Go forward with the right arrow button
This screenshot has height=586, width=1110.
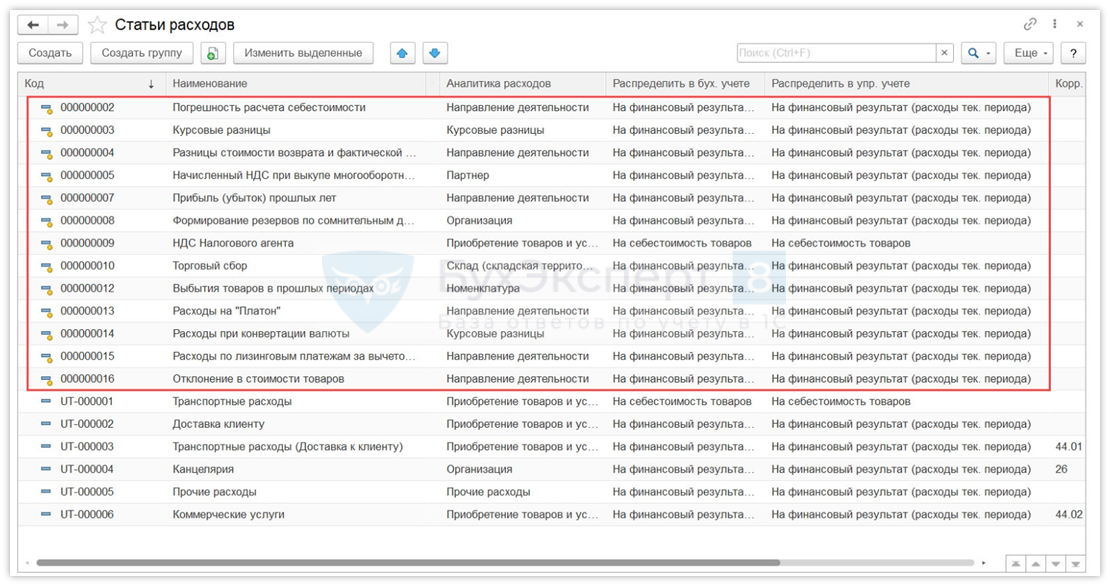pyautogui.click(x=62, y=25)
